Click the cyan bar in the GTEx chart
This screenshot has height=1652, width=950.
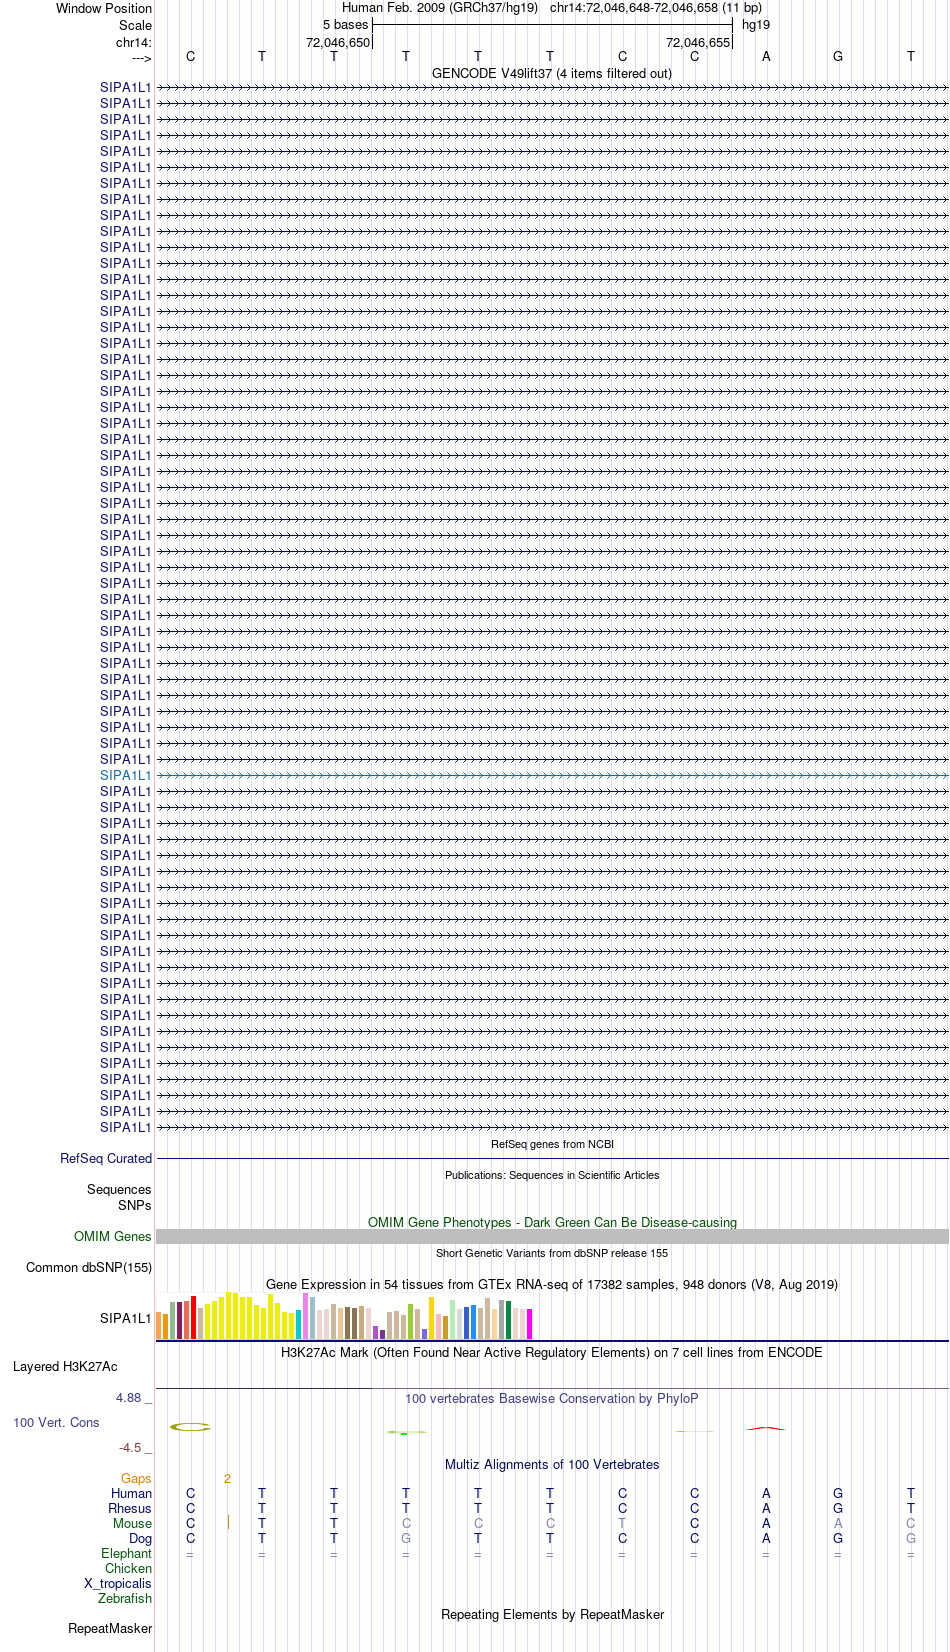point(298,1325)
